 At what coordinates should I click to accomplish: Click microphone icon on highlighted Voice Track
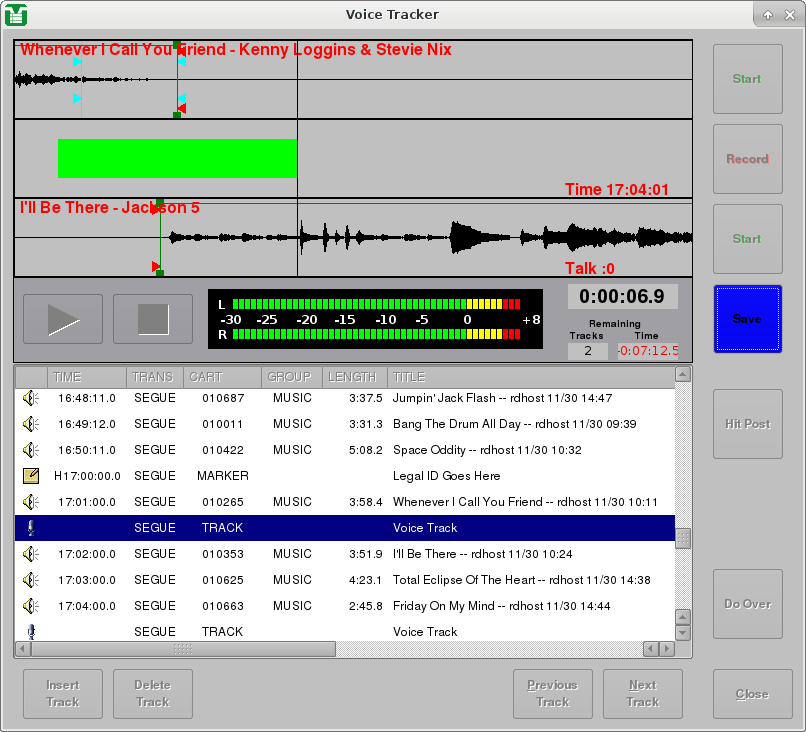pos(29,528)
